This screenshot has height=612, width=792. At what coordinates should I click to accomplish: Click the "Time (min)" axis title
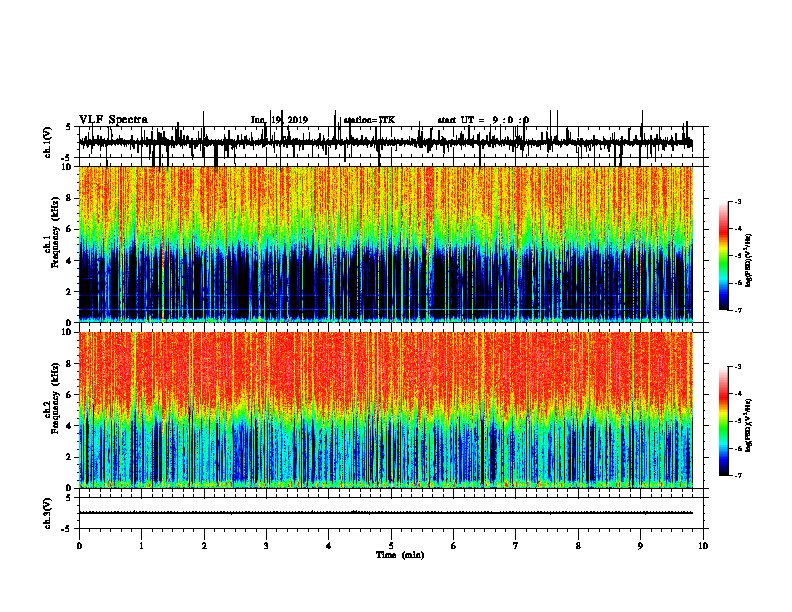coord(400,555)
